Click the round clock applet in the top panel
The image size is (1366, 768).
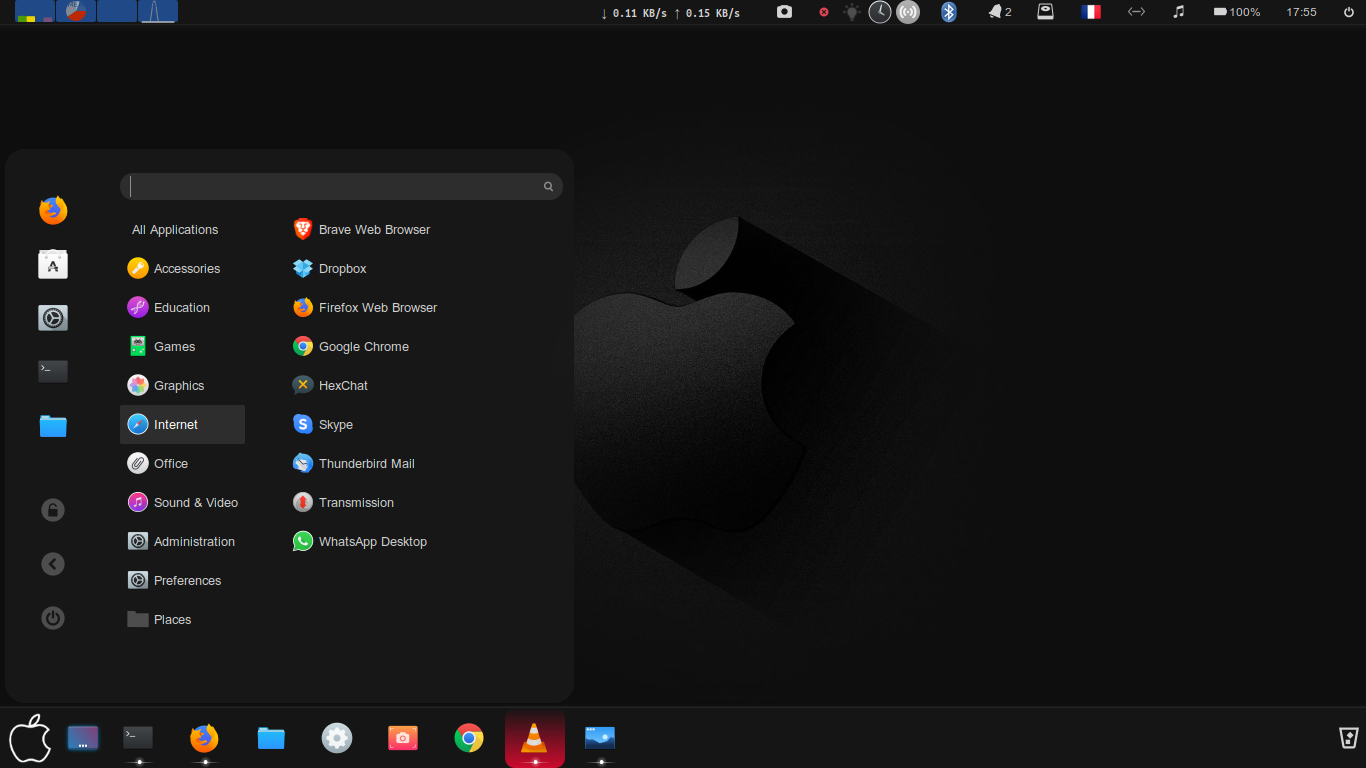click(879, 12)
